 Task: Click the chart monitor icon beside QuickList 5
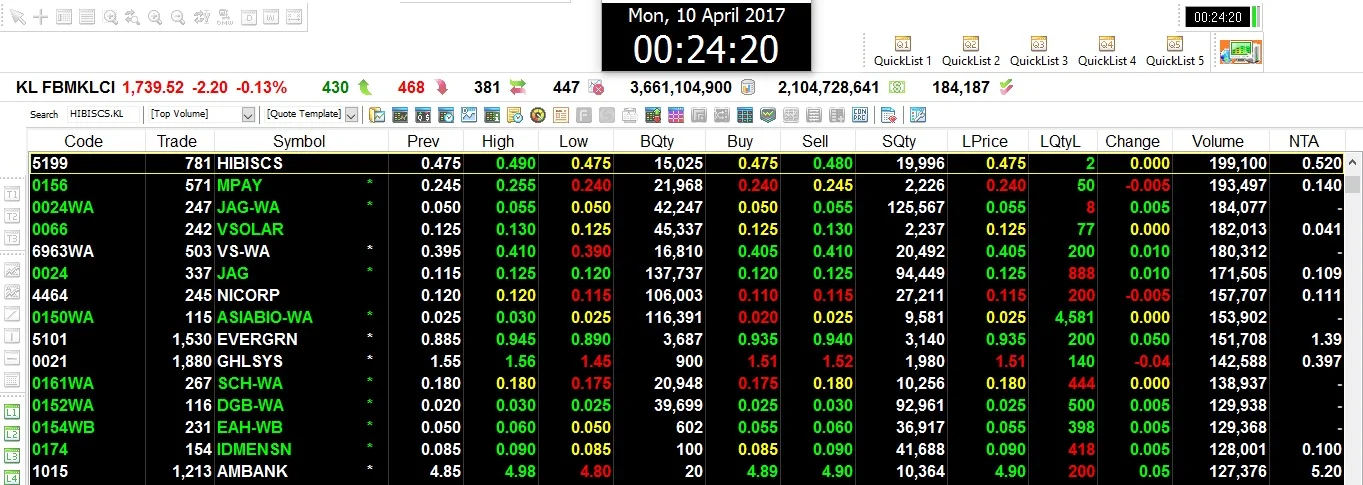tap(1240, 50)
